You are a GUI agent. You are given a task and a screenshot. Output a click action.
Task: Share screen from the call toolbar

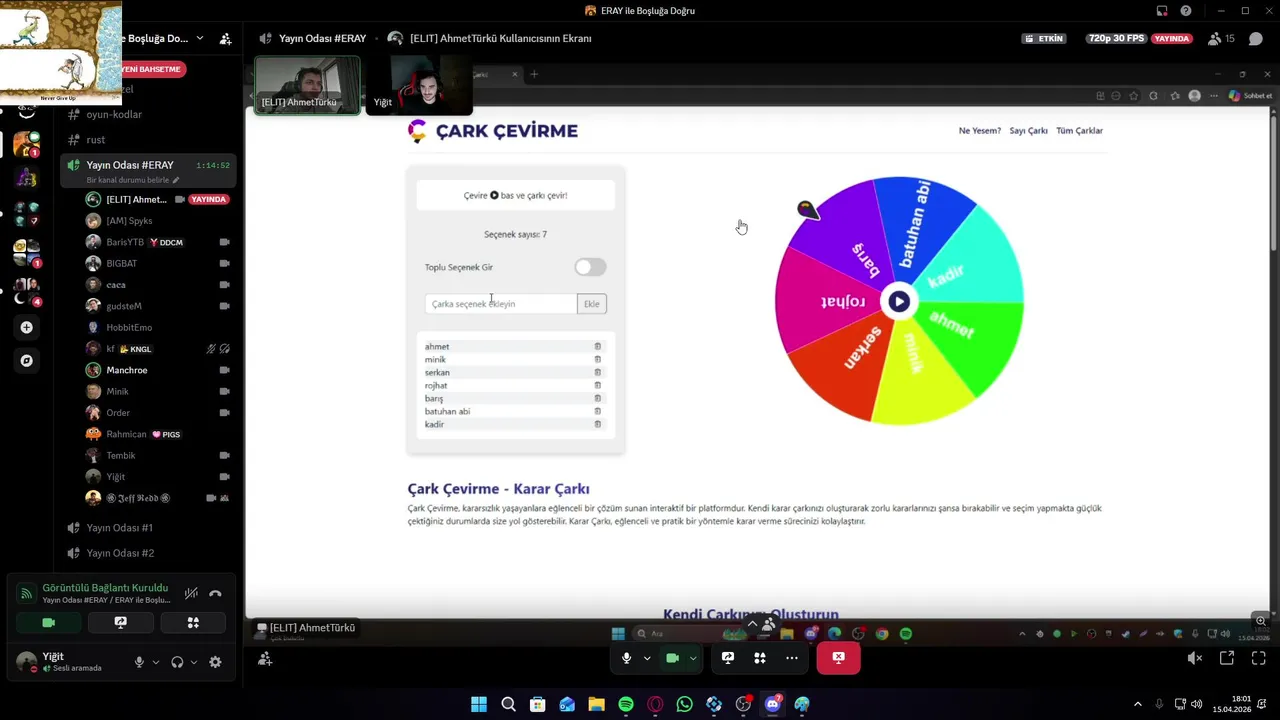click(728, 658)
